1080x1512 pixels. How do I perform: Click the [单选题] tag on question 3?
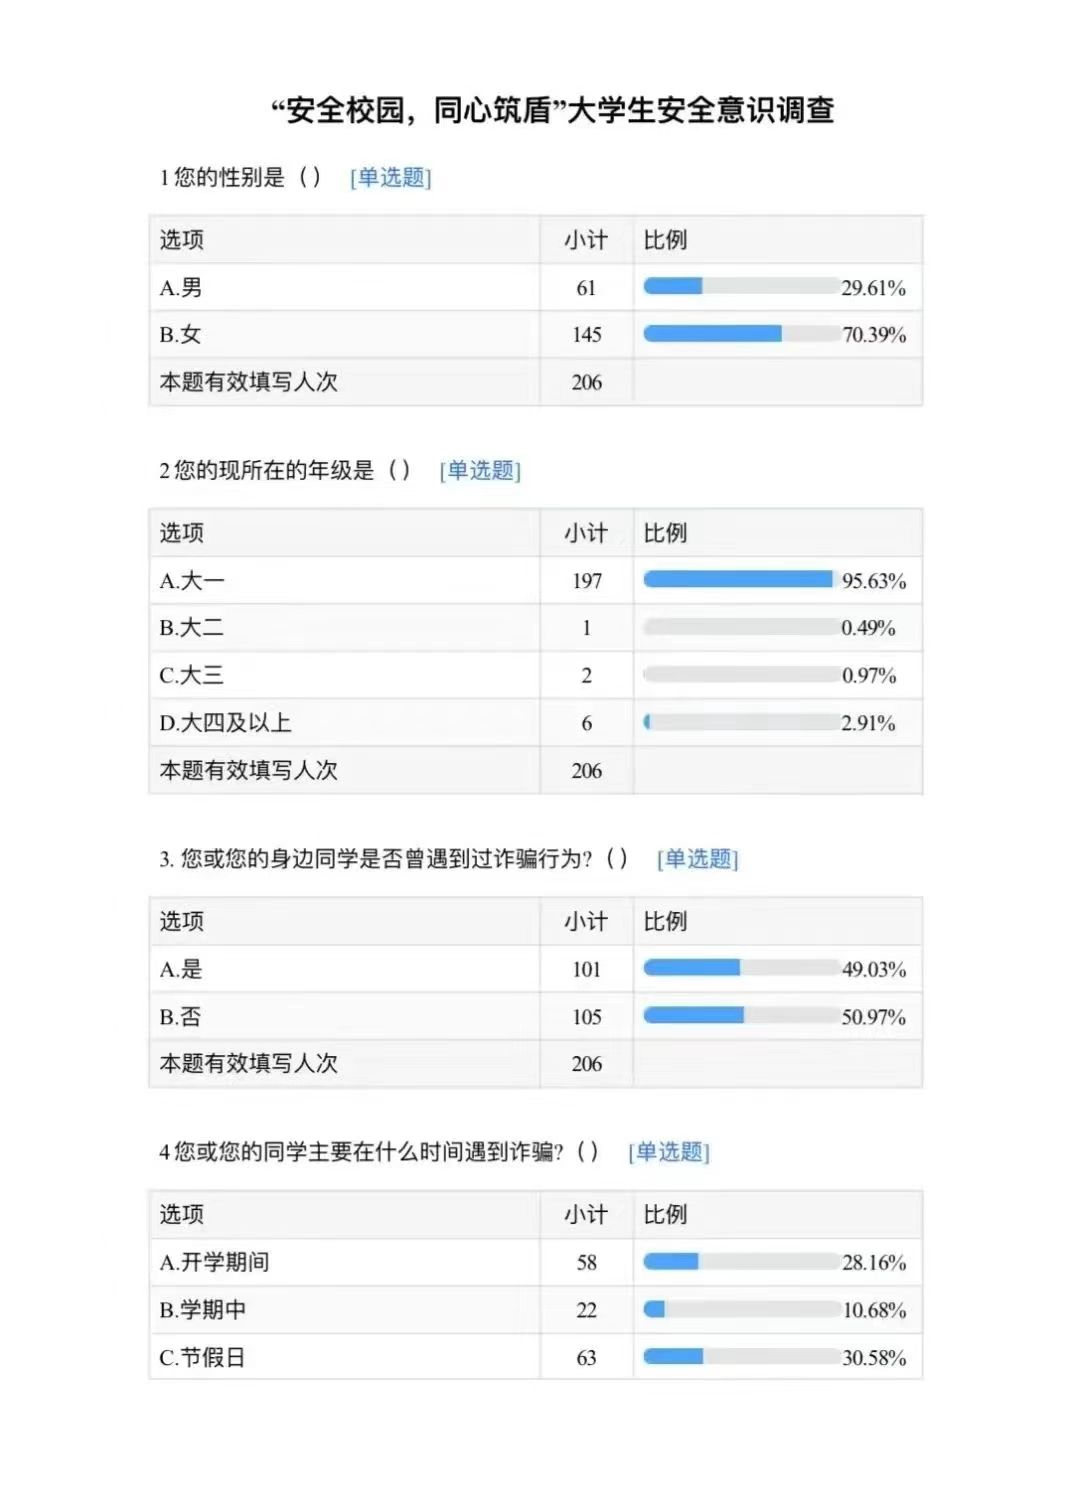[697, 859]
